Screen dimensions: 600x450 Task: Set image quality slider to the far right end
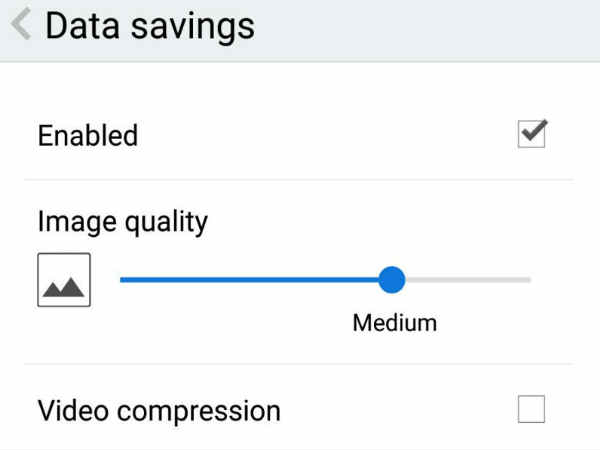tap(530, 280)
